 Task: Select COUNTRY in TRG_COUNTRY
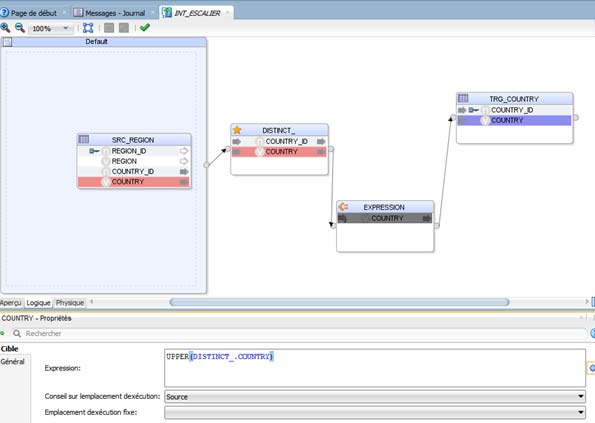click(515, 120)
